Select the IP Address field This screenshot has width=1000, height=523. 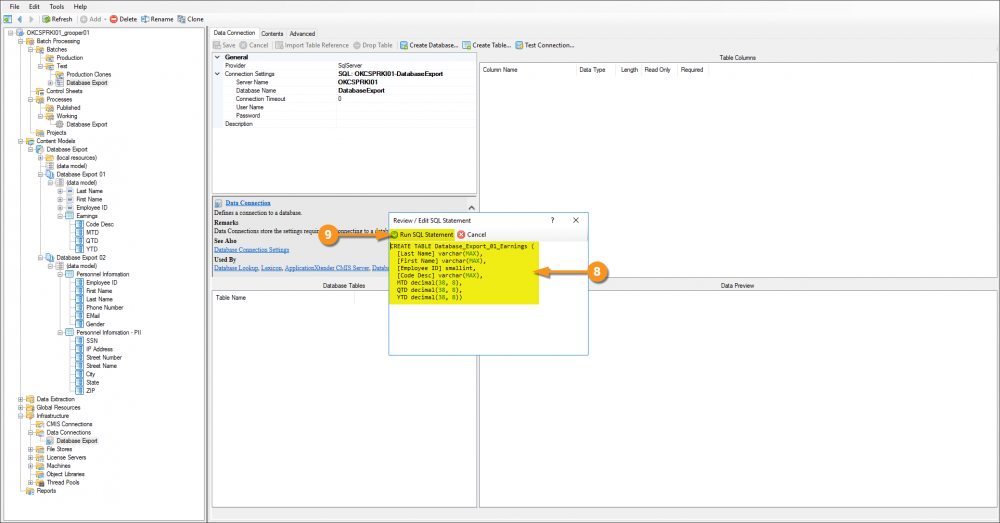99,349
